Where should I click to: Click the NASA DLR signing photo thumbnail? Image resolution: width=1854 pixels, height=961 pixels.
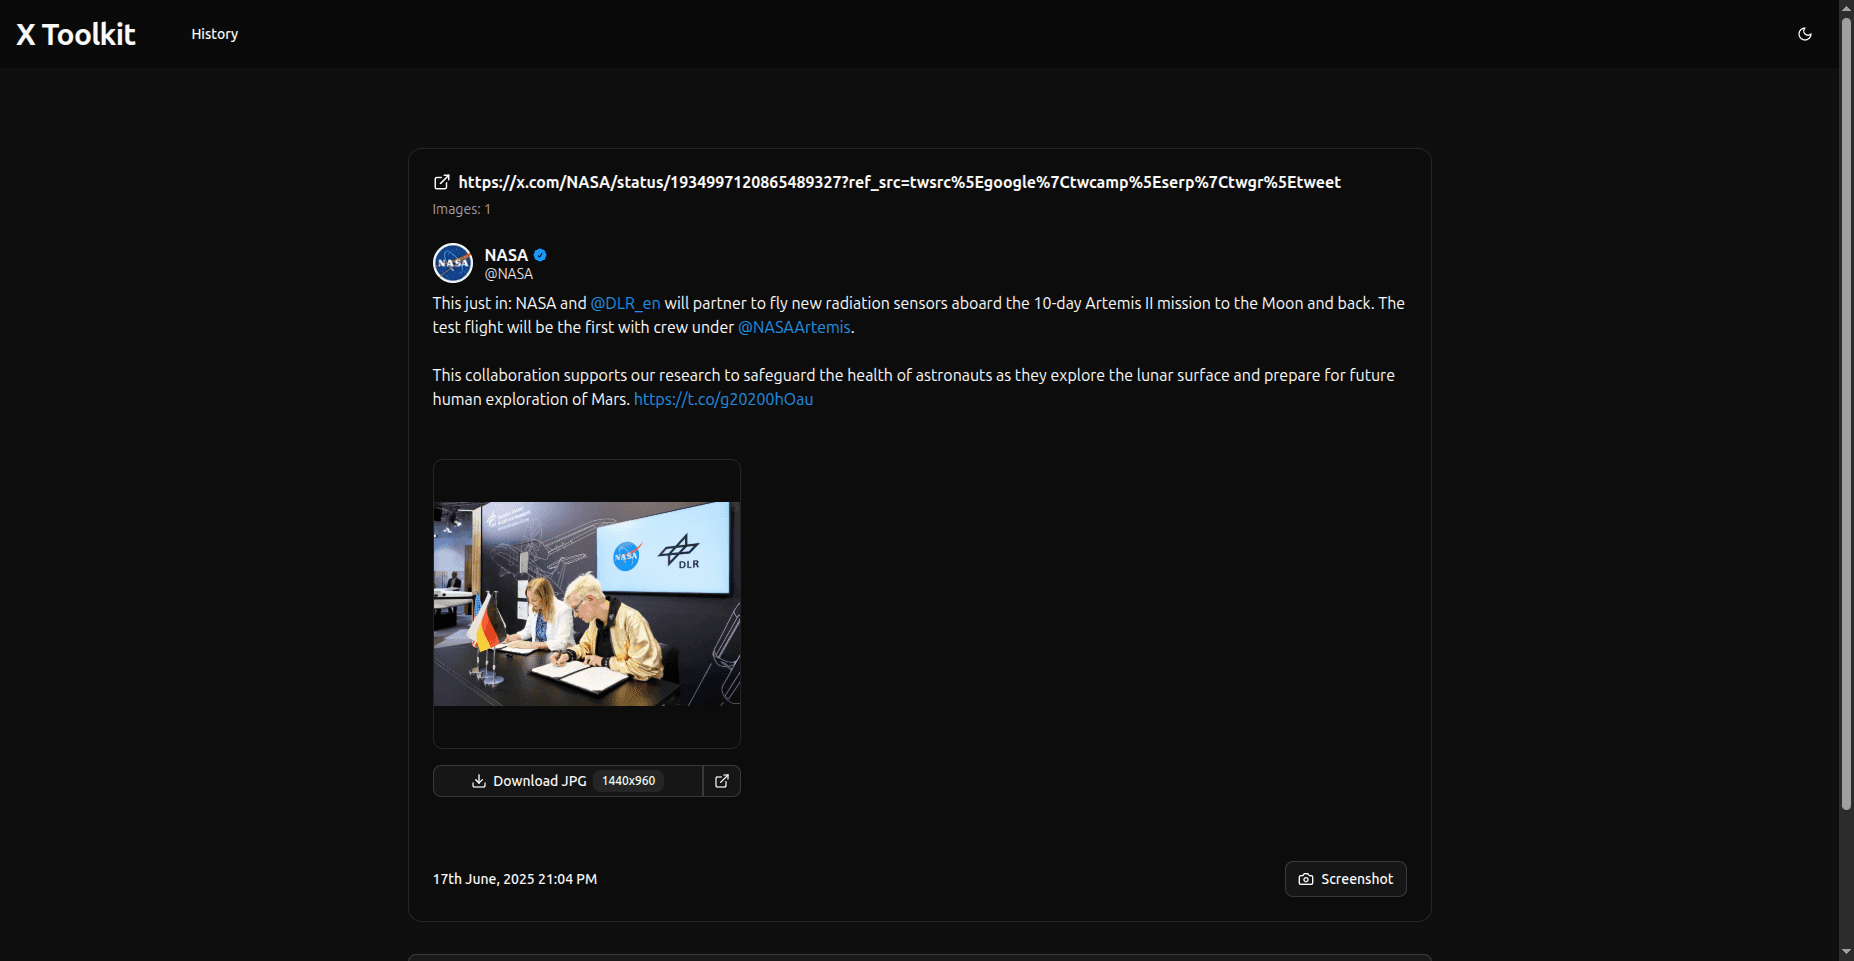[587, 603]
